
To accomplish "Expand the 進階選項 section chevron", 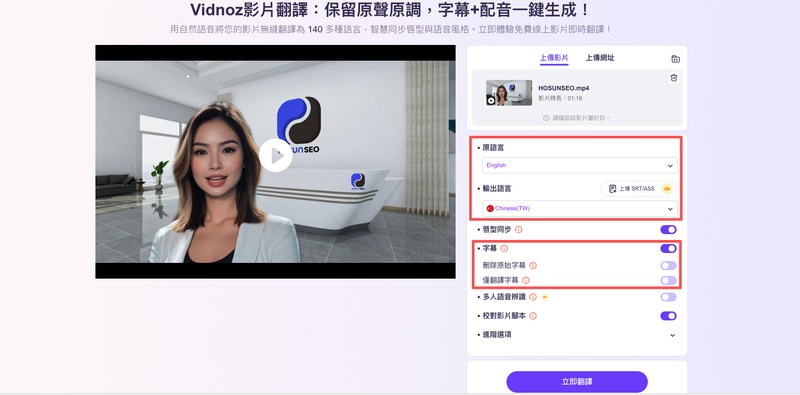I will point(672,335).
